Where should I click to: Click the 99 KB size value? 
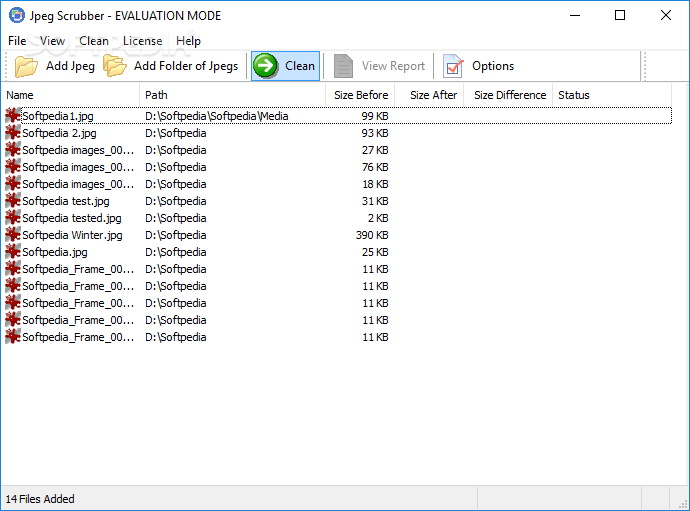tap(374, 116)
